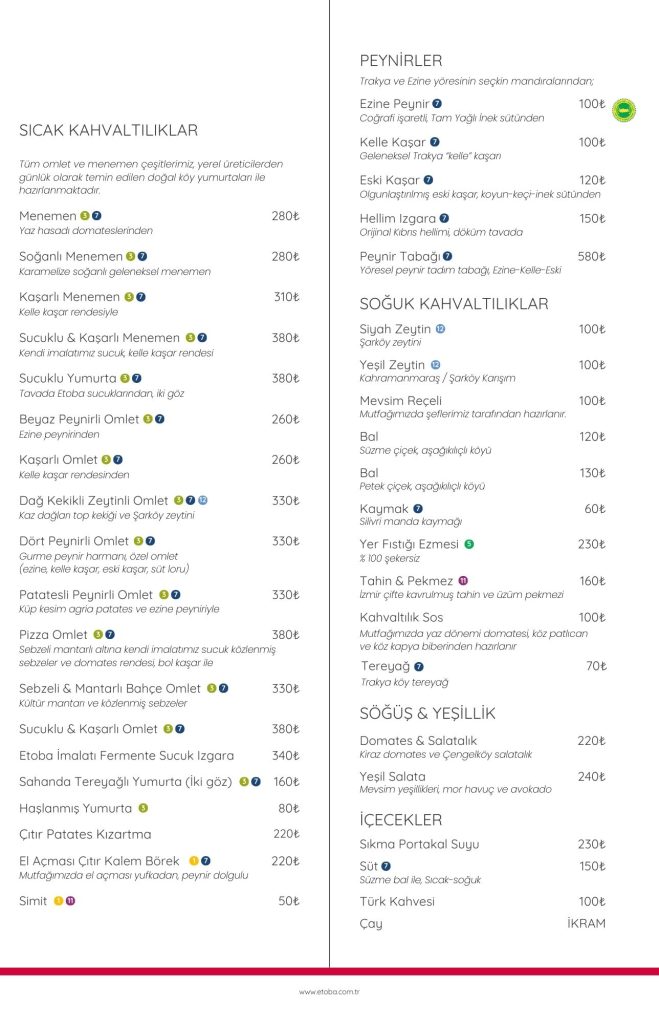The image size is (659, 1024).
Task: Click the yellow allergen 1 icon by Kalem Börek
Action: click(194, 860)
